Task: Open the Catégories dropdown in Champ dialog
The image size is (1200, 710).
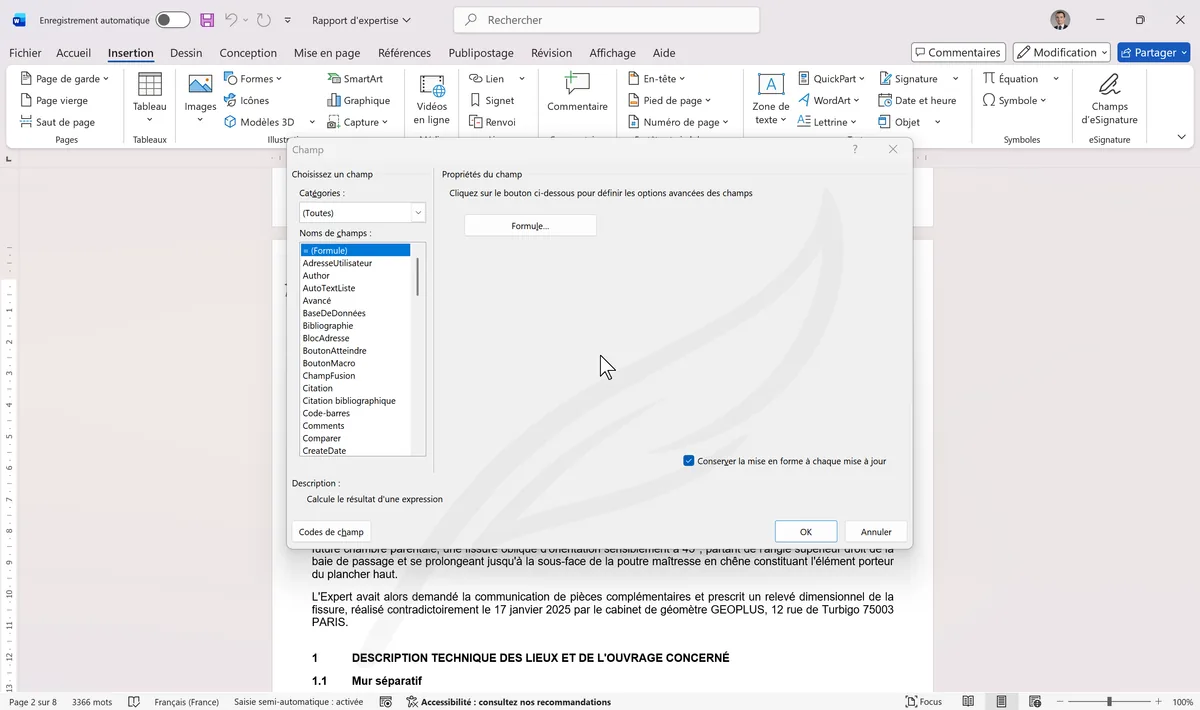Action: click(418, 213)
